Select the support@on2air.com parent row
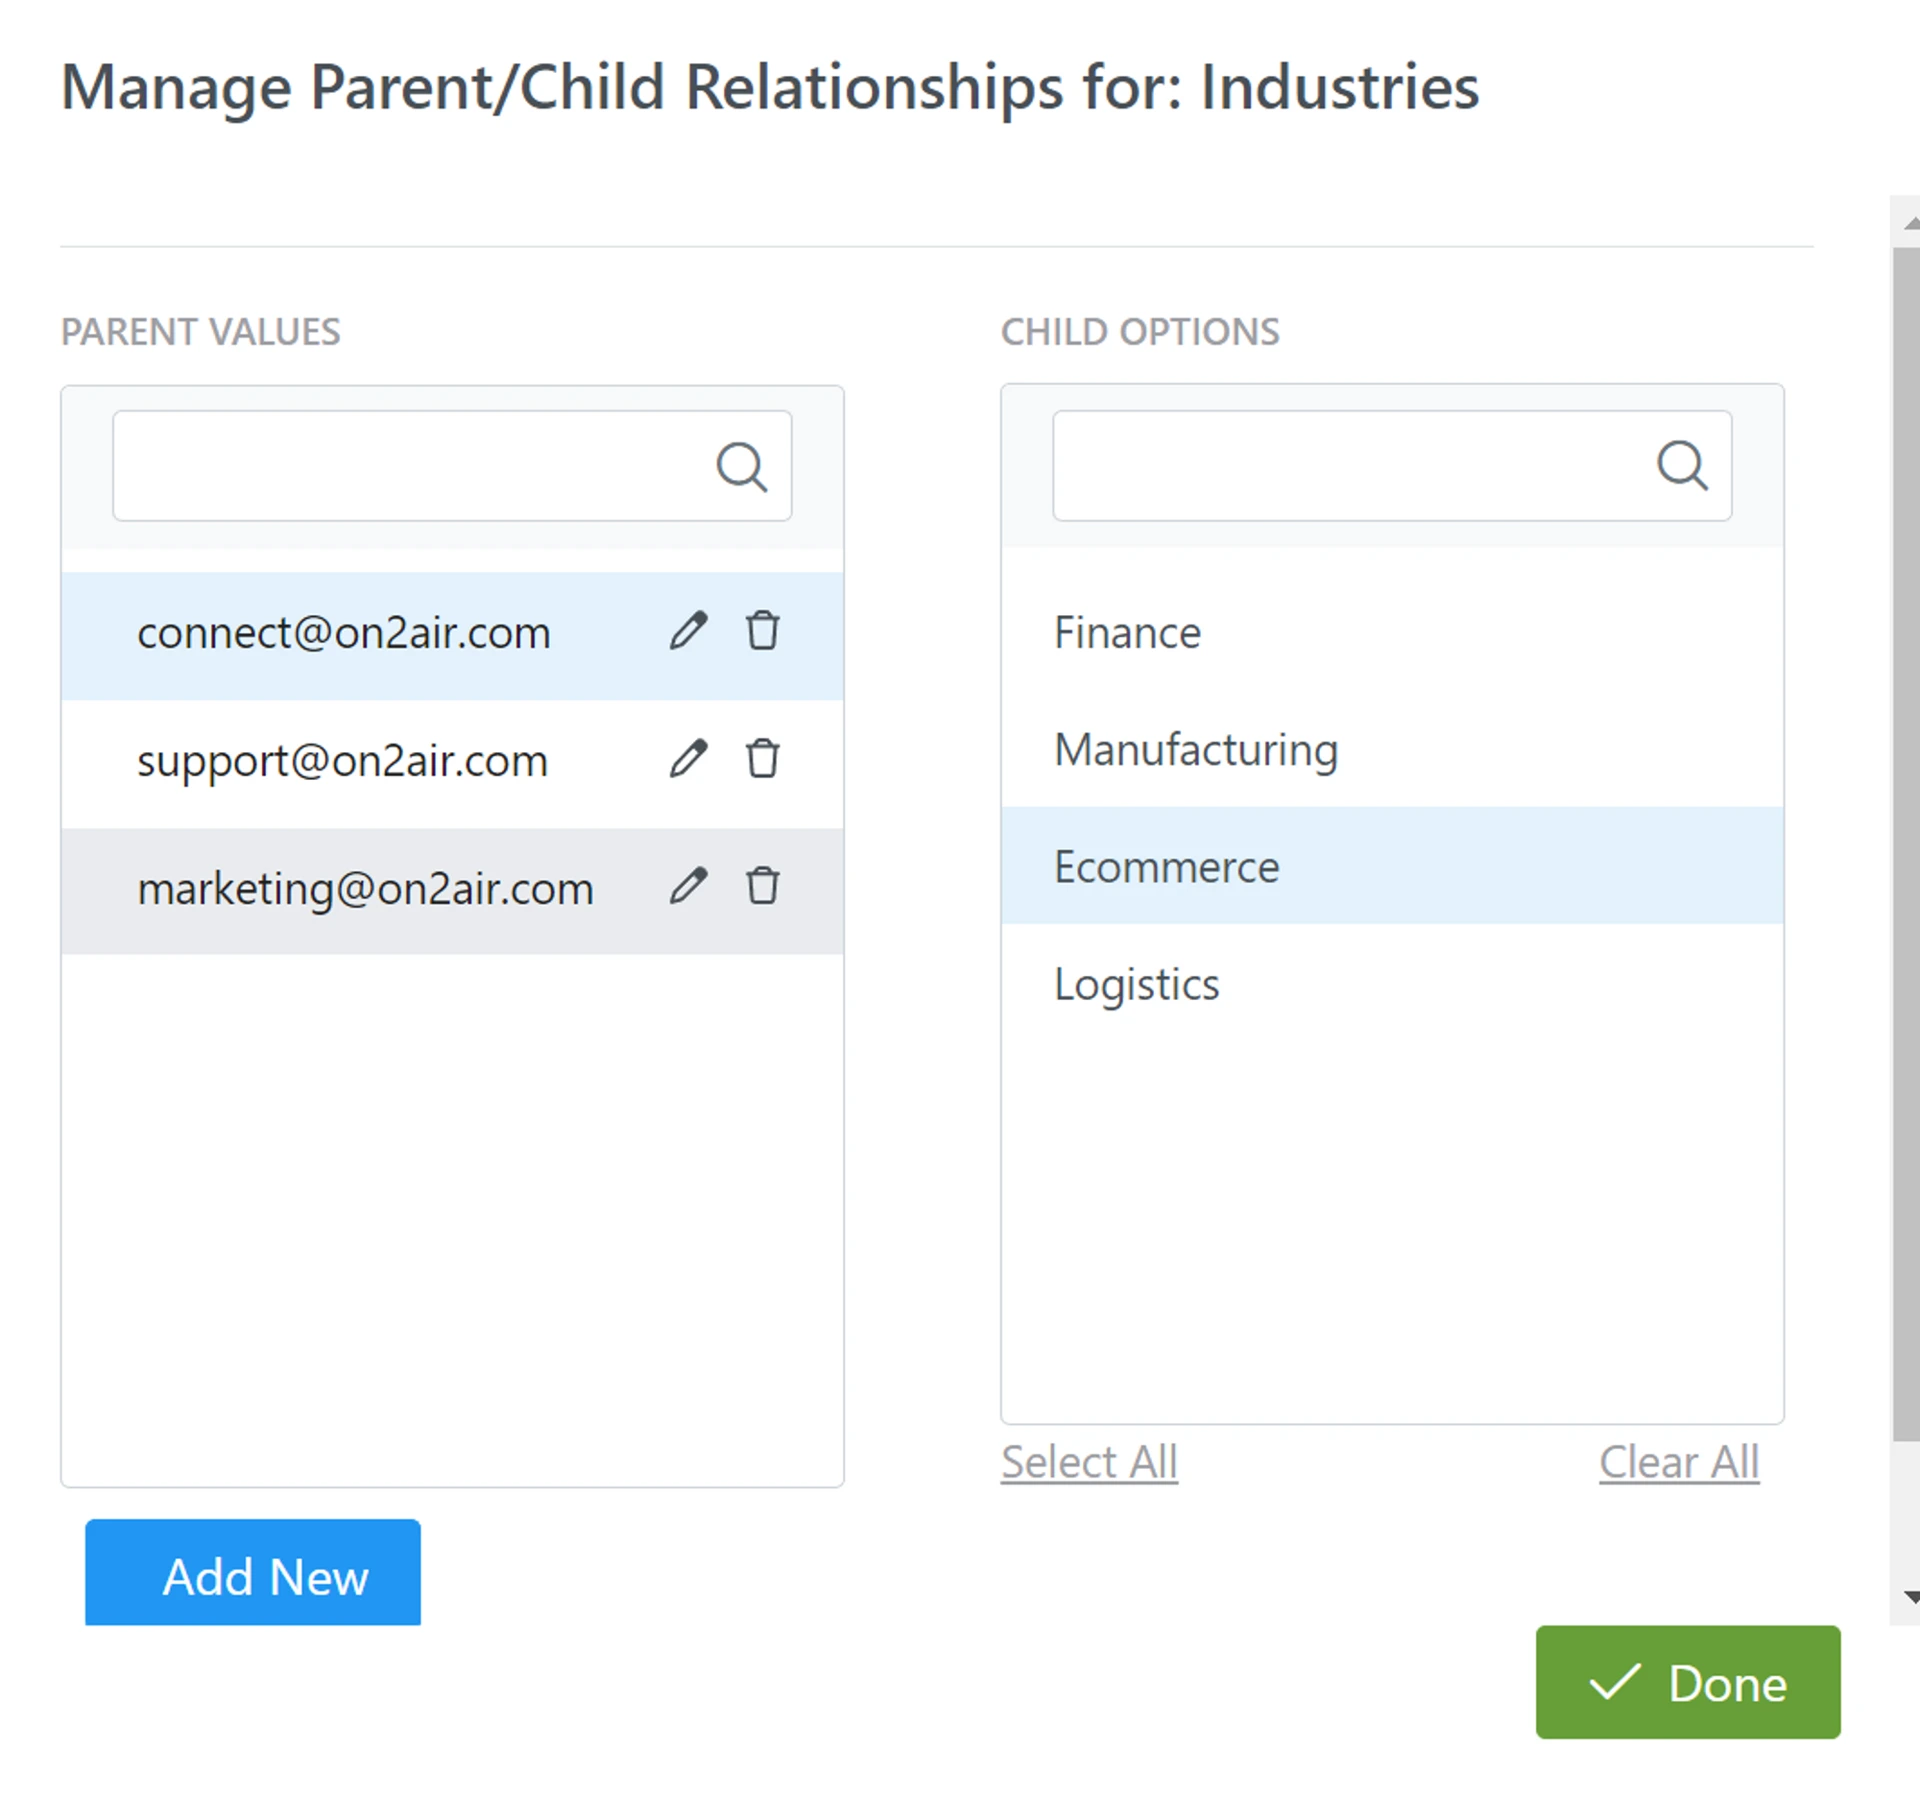This screenshot has width=1920, height=1800. pyautogui.click(x=342, y=762)
